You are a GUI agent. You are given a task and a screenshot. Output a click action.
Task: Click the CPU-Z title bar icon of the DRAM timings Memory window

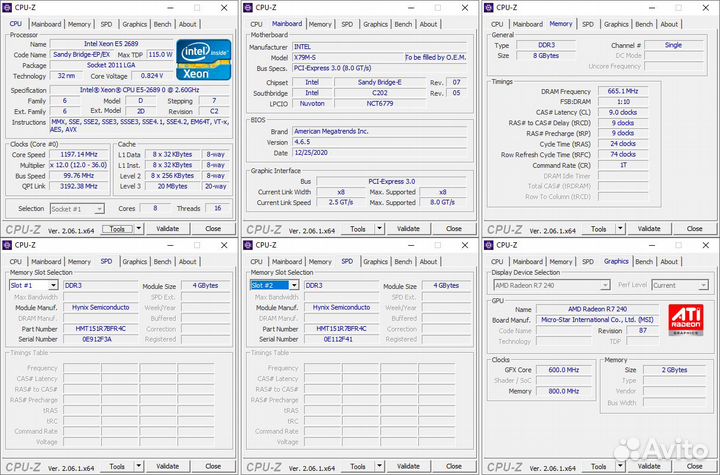[x=489, y=8]
